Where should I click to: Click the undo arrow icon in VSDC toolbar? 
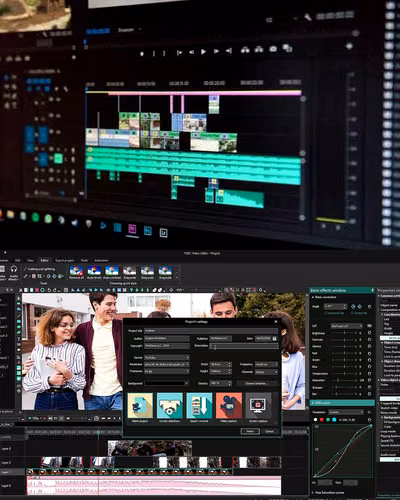[49, 290]
